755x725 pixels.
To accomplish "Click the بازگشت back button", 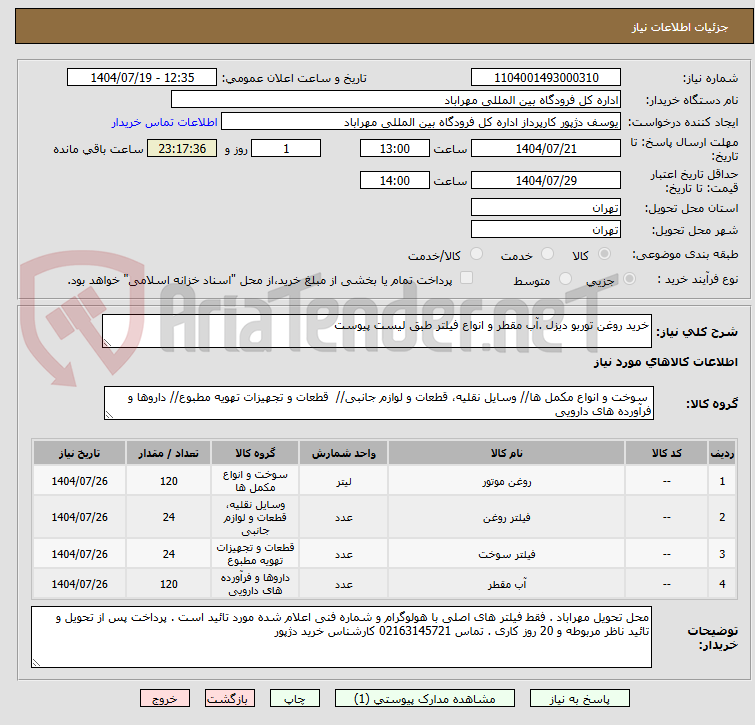I will [230, 699].
